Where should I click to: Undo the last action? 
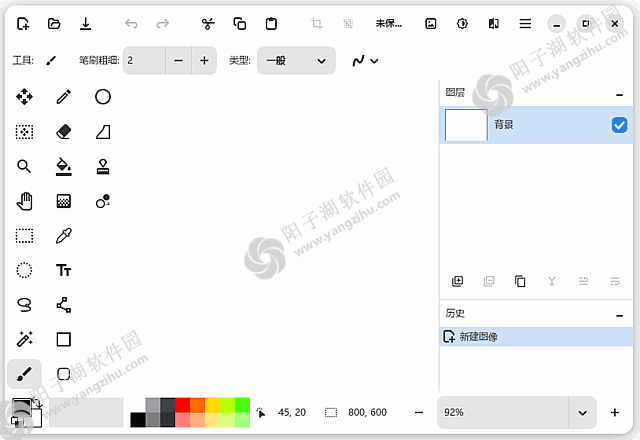pos(131,24)
